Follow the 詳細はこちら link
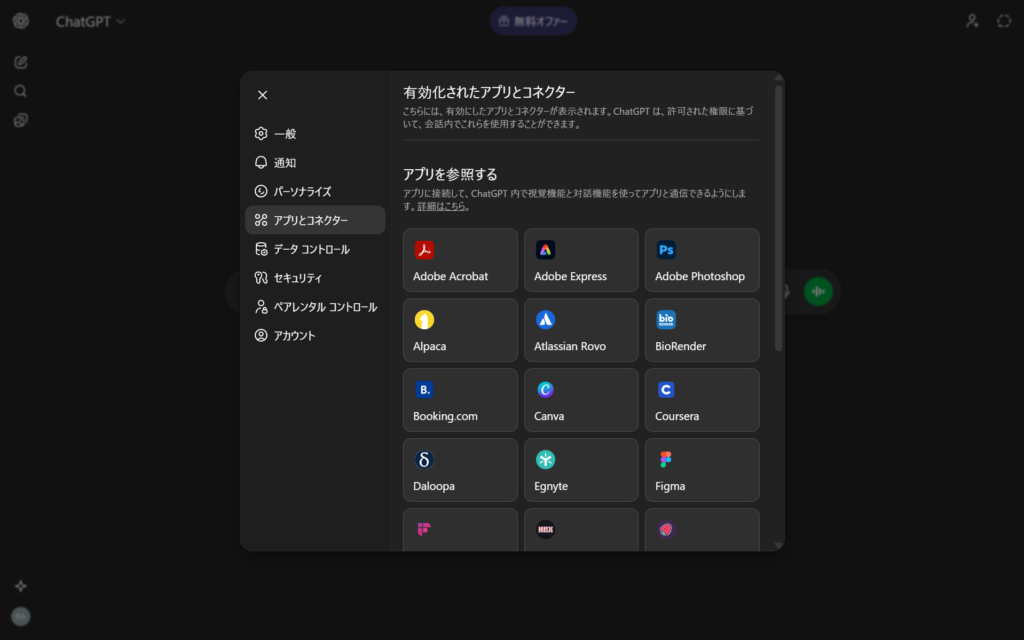Screen dimensions: 1024x640 click(443, 206)
